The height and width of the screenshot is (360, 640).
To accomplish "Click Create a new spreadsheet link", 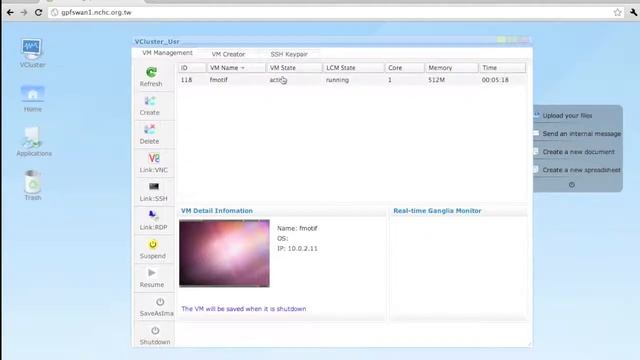I will click(581, 170).
